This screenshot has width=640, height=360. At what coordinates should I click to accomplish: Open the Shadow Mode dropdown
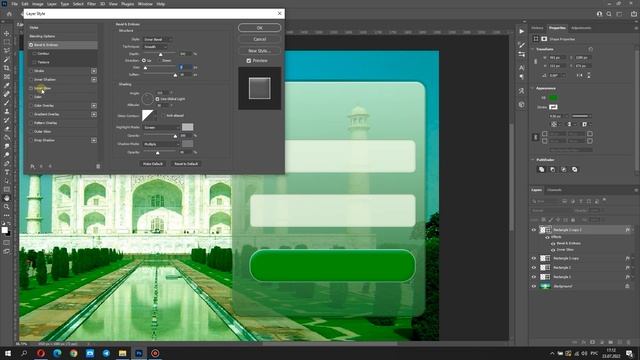pyautogui.click(x=161, y=144)
